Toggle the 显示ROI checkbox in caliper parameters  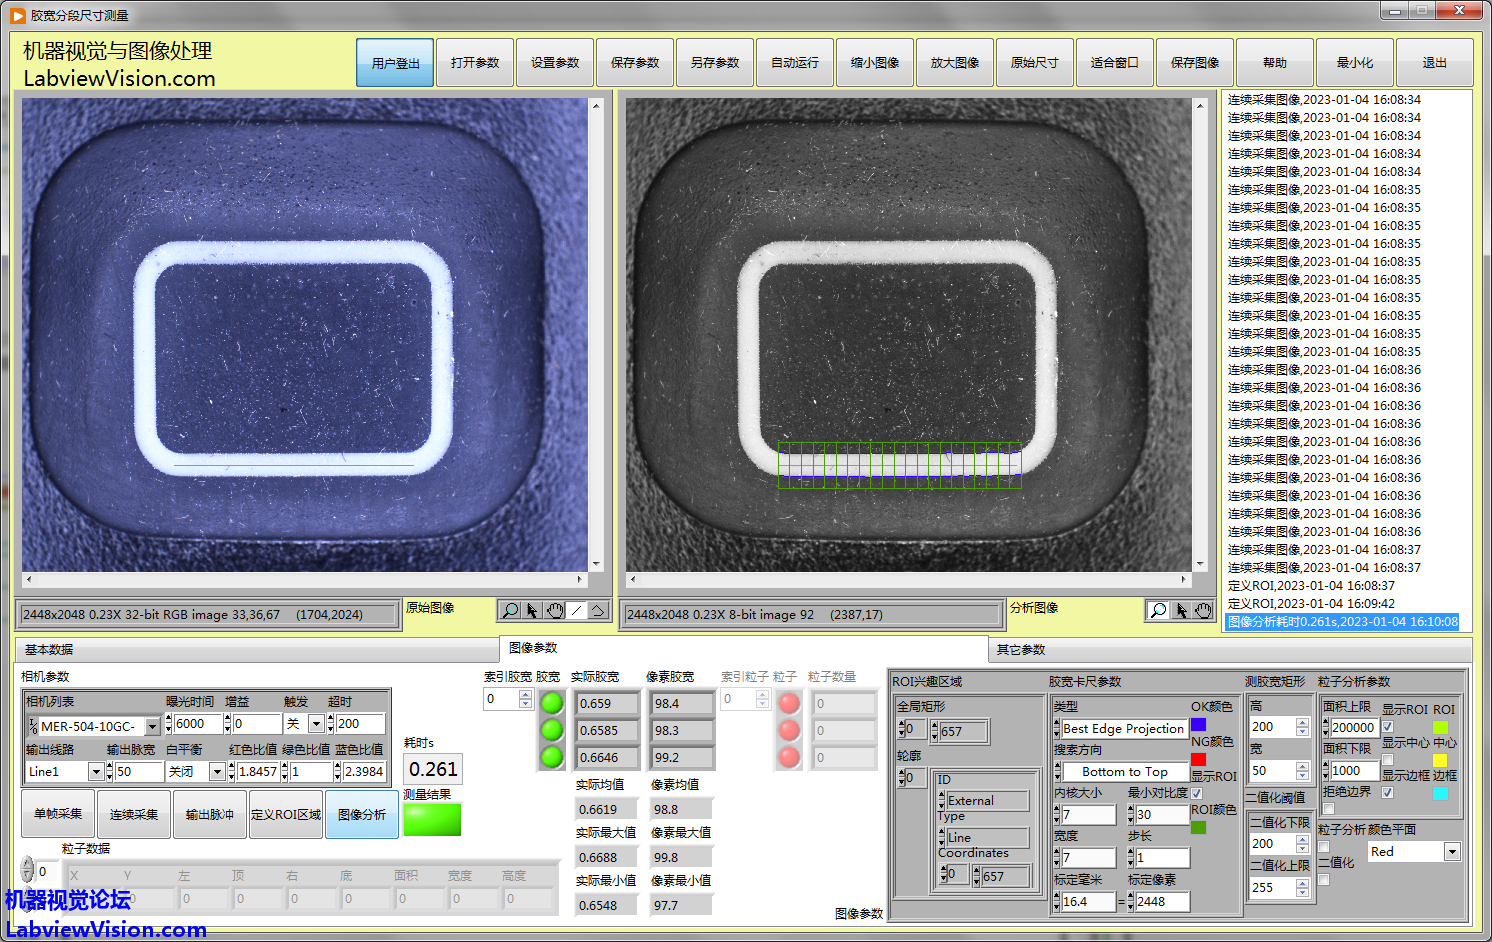(1196, 793)
